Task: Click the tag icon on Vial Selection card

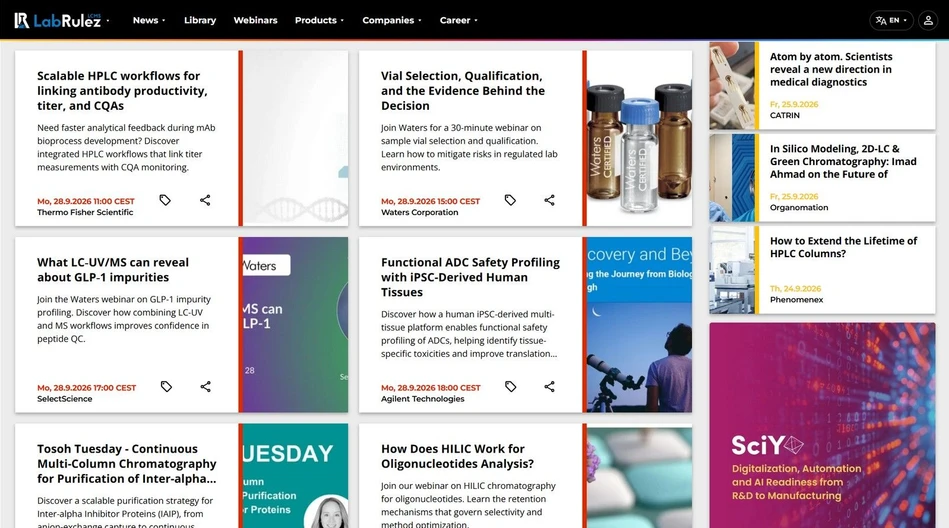Action: click(x=510, y=200)
